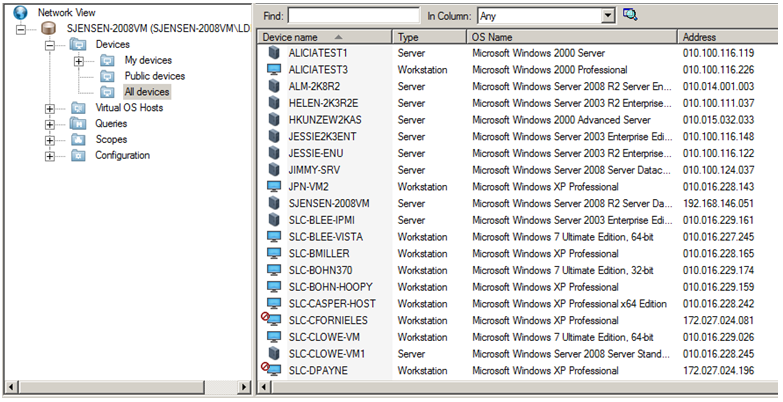This screenshot has width=783, height=402.
Task: Click the server icon for SLC-CLOWE-VM1
Action: click(274, 354)
